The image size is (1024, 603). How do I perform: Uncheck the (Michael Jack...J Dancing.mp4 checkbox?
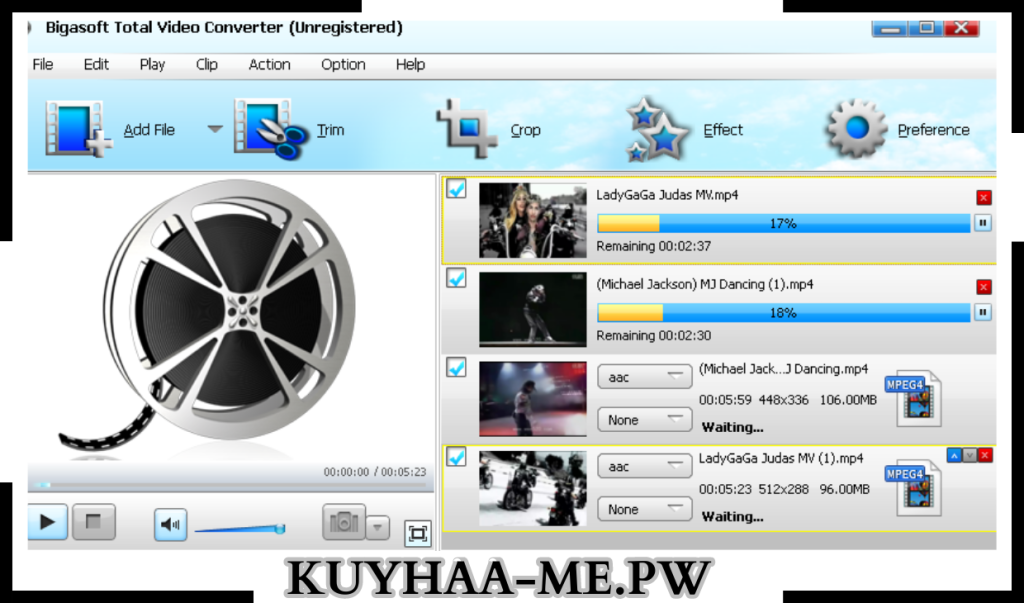[456, 368]
